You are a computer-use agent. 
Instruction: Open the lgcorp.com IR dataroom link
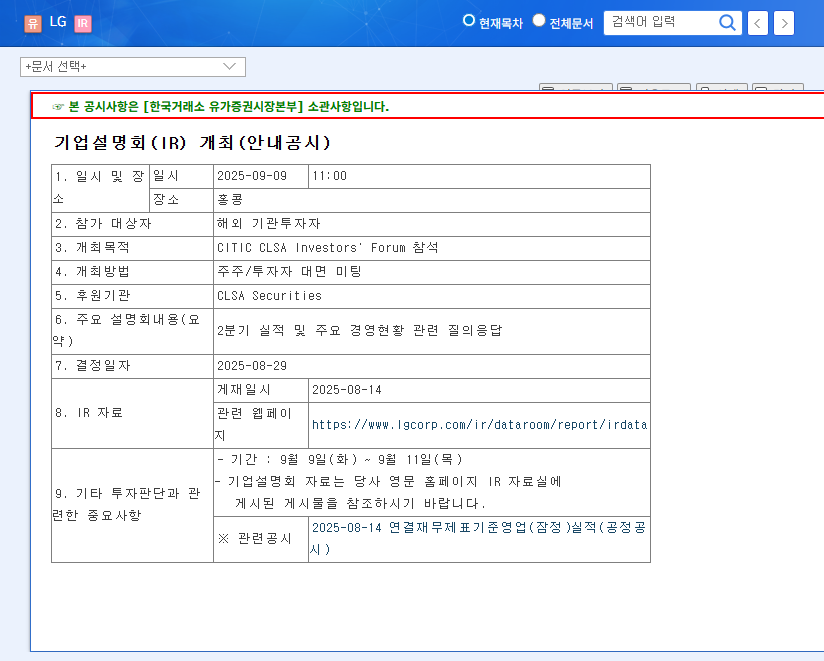coord(479,425)
